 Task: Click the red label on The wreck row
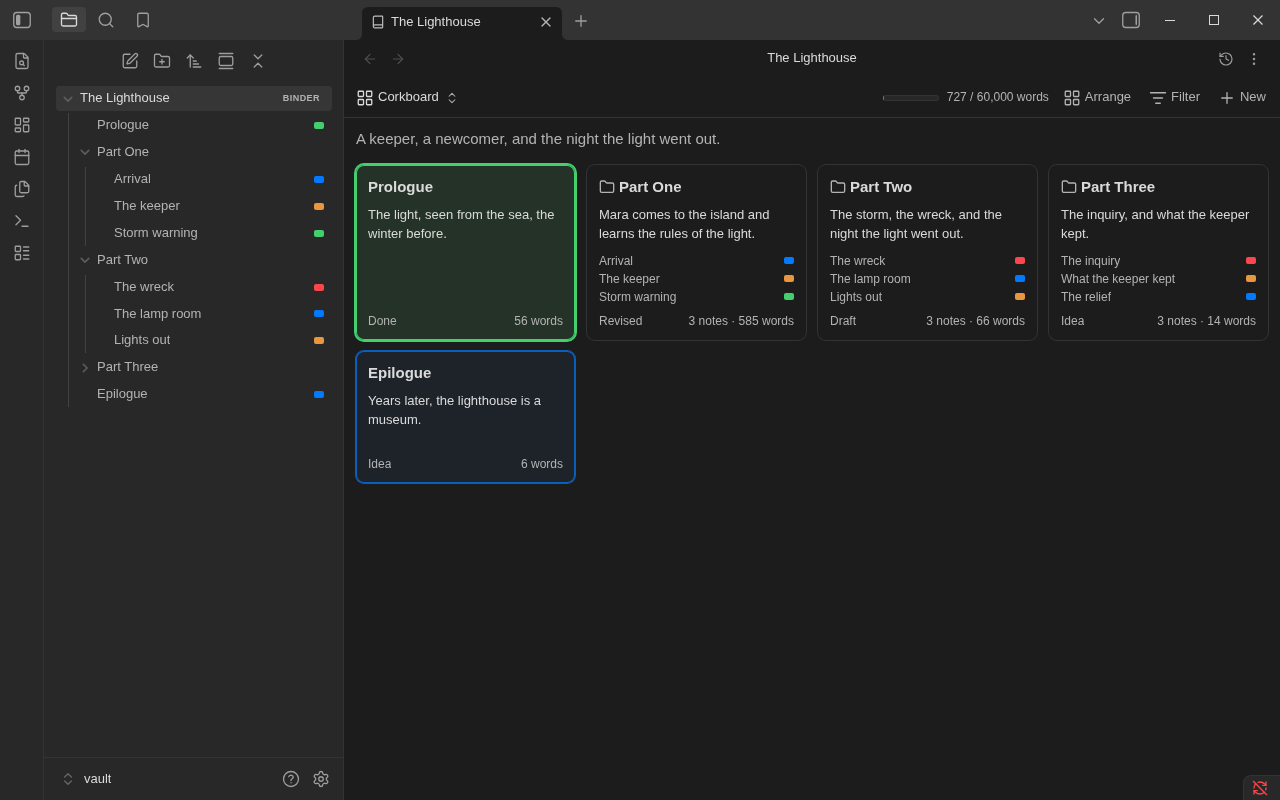319,287
